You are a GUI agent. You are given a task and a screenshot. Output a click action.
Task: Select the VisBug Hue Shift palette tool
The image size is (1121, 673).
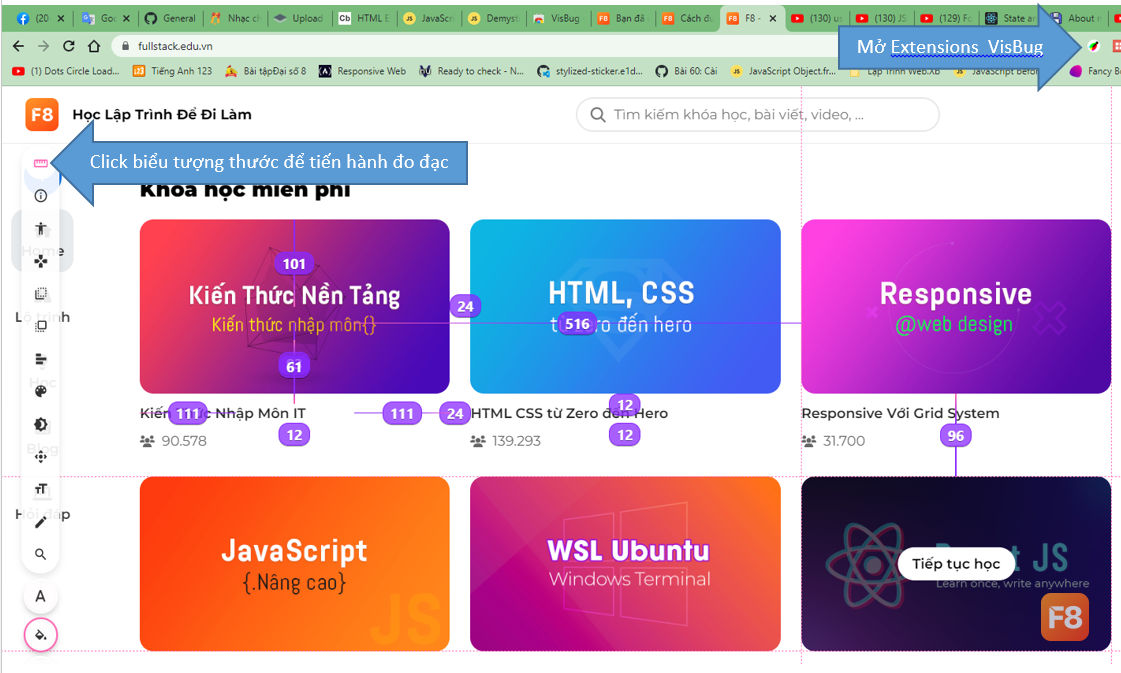point(41,391)
